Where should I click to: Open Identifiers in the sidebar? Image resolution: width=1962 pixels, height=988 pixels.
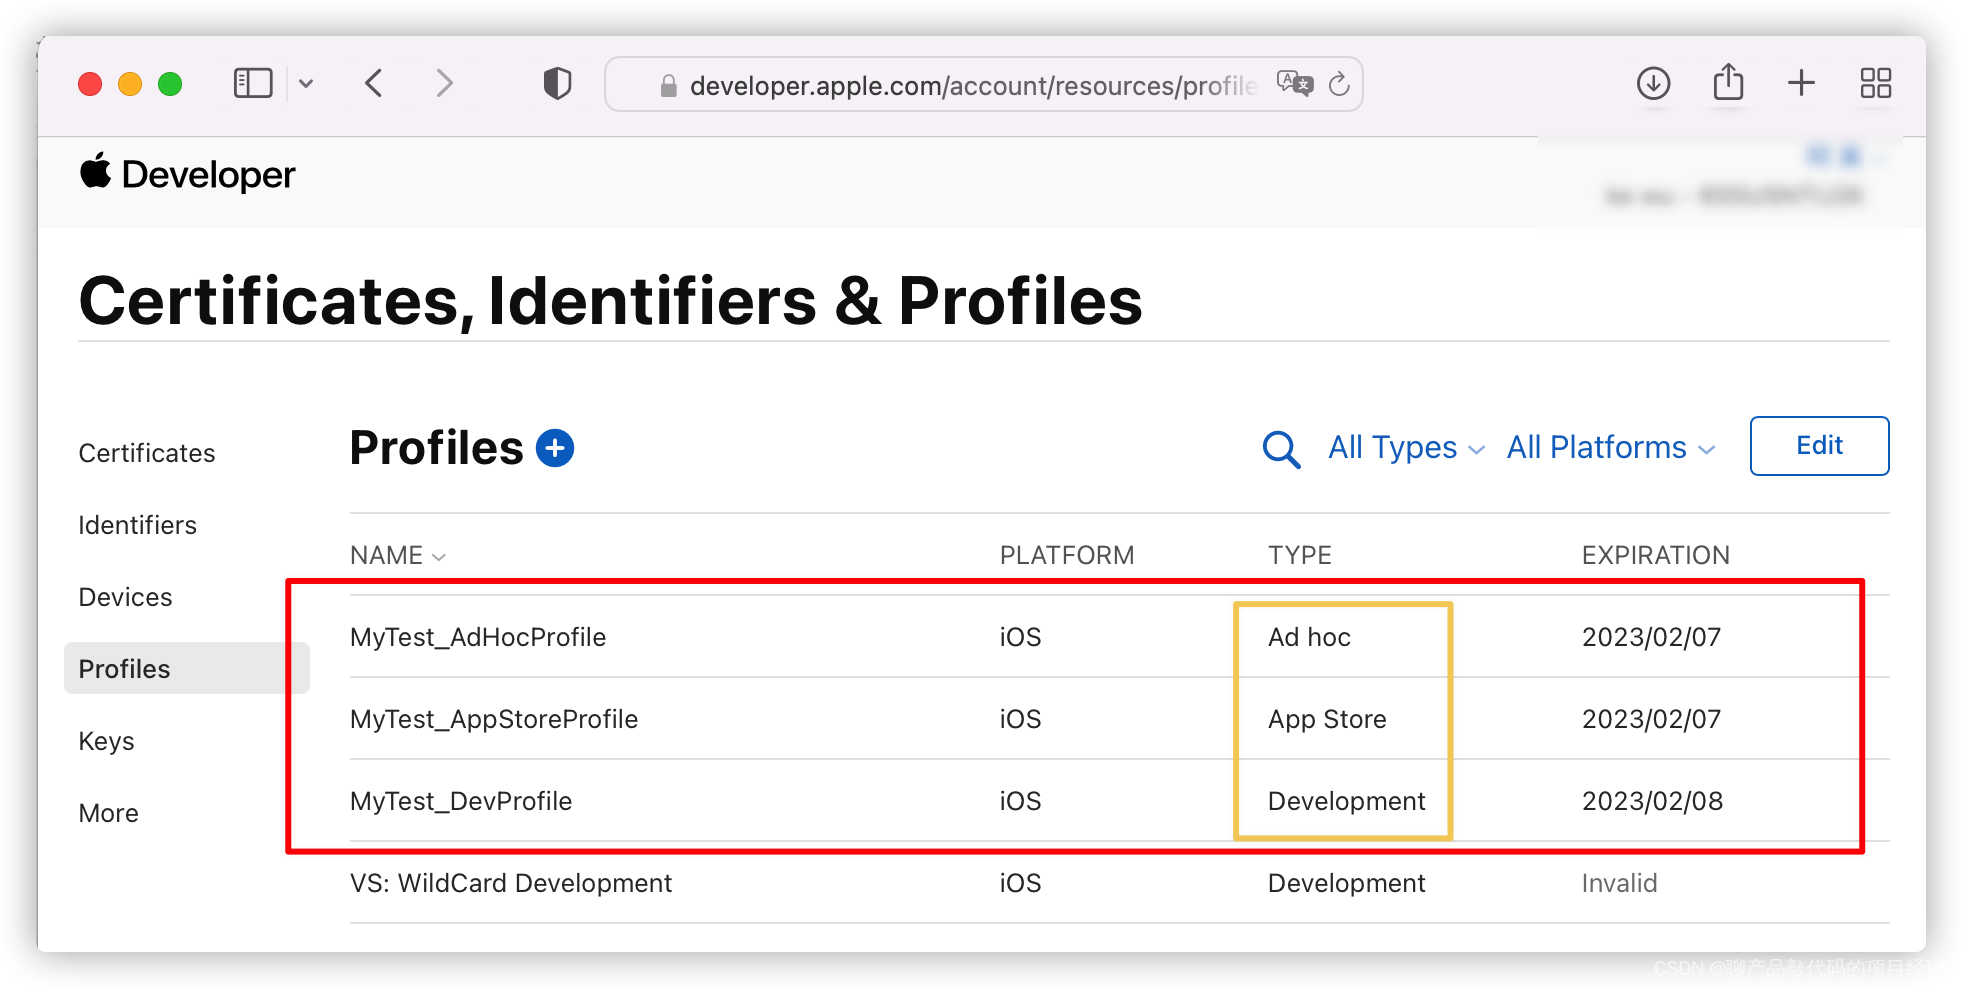pos(138,525)
